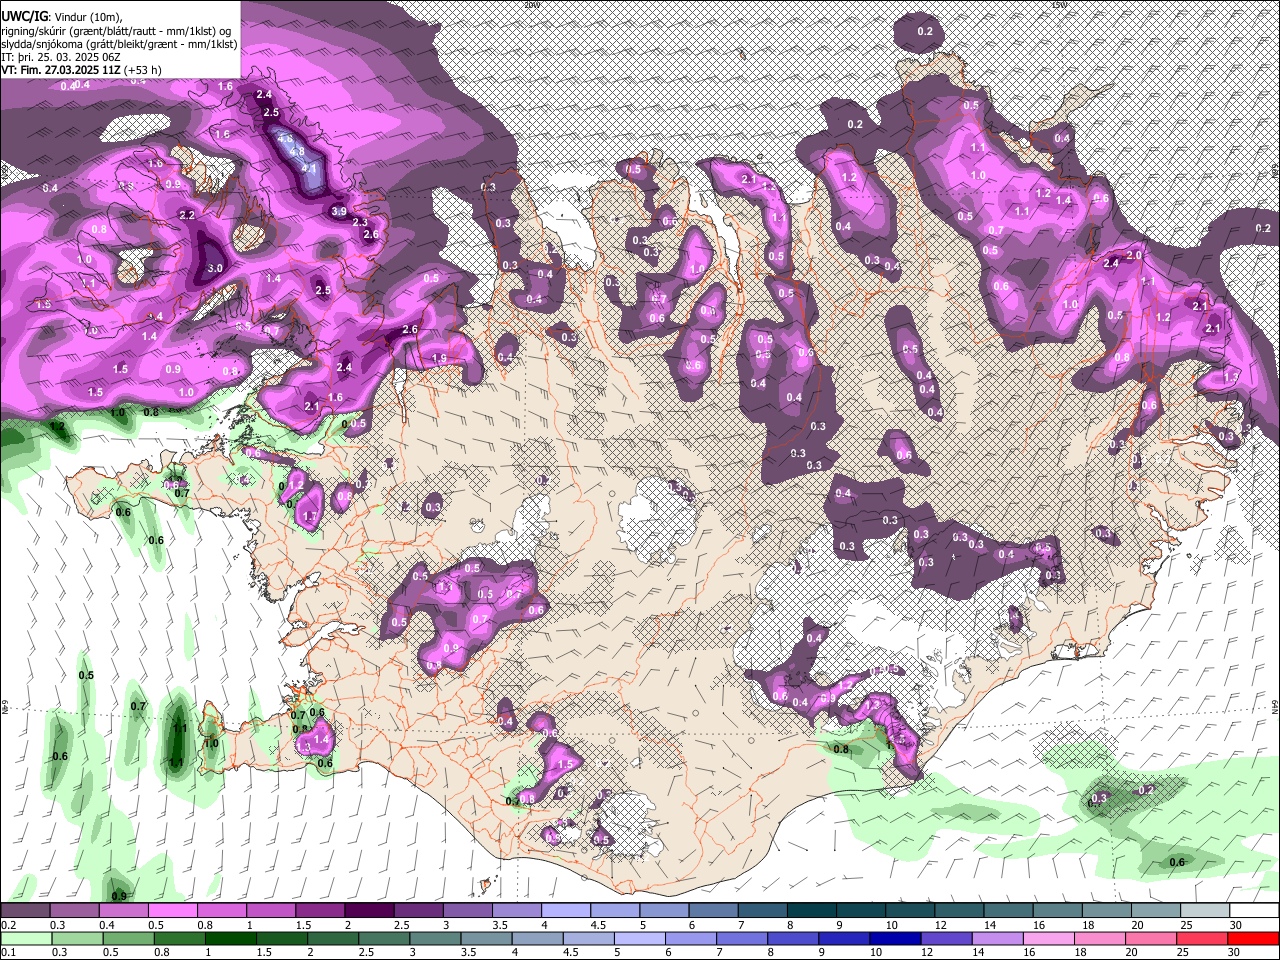This screenshot has width=1280, height=960.
Task: Click the red rain legend swatch above 30
Action: pyautogui.click(x=1253, y=938)
